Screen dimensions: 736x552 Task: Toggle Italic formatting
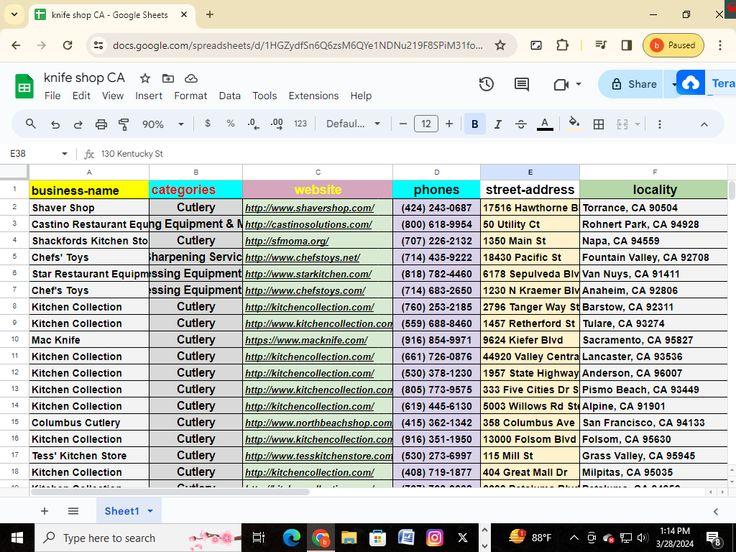[x=497, y=124]
